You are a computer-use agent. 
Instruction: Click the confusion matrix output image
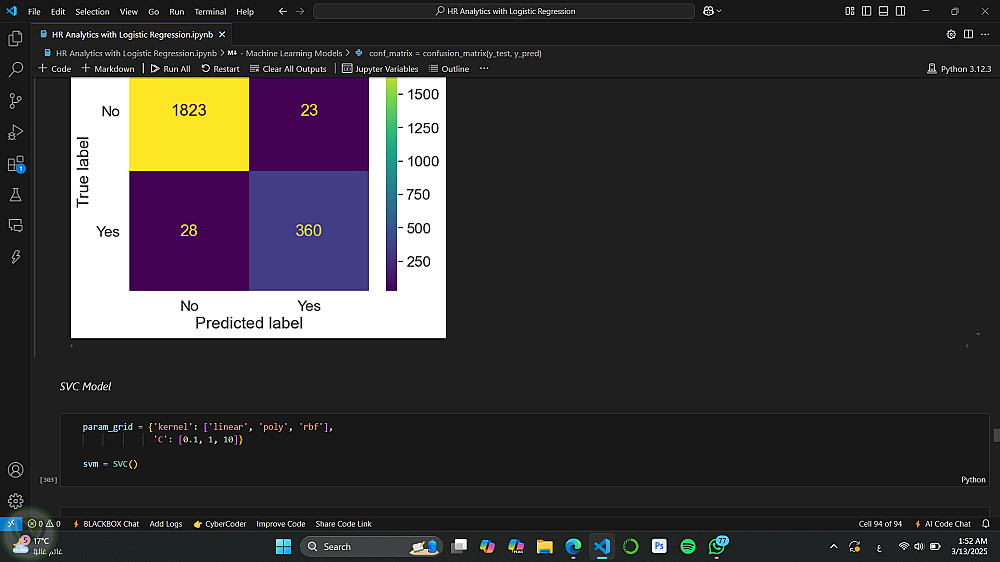tap(258, 207)
